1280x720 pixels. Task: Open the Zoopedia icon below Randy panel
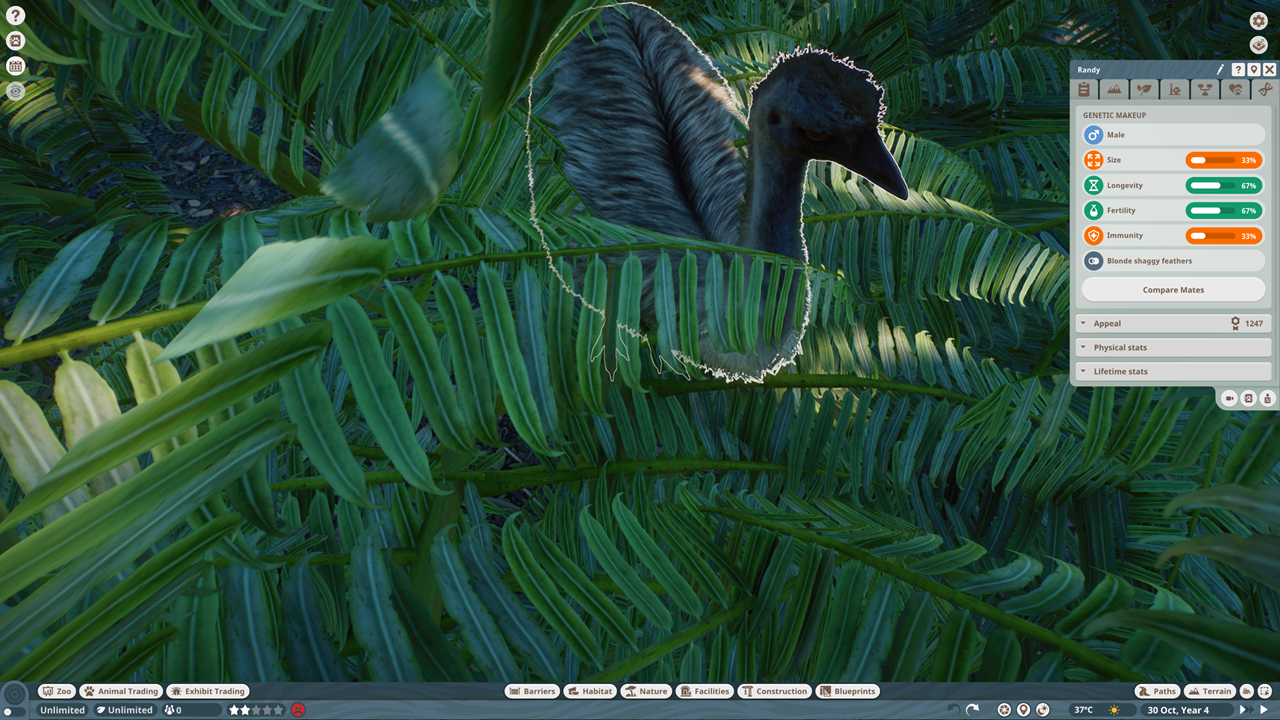coord(1248,398)
